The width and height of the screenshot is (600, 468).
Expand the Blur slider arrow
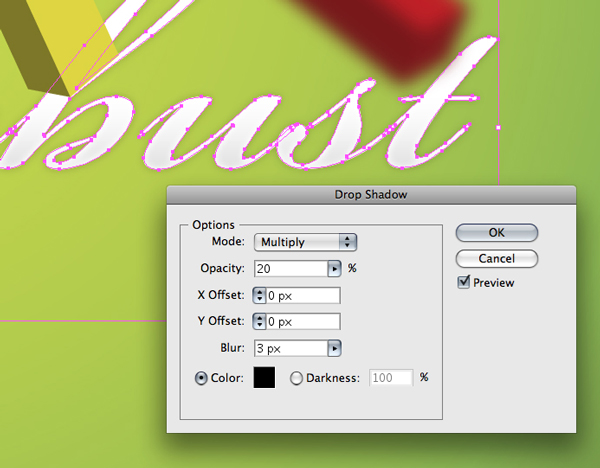[334, 348]
